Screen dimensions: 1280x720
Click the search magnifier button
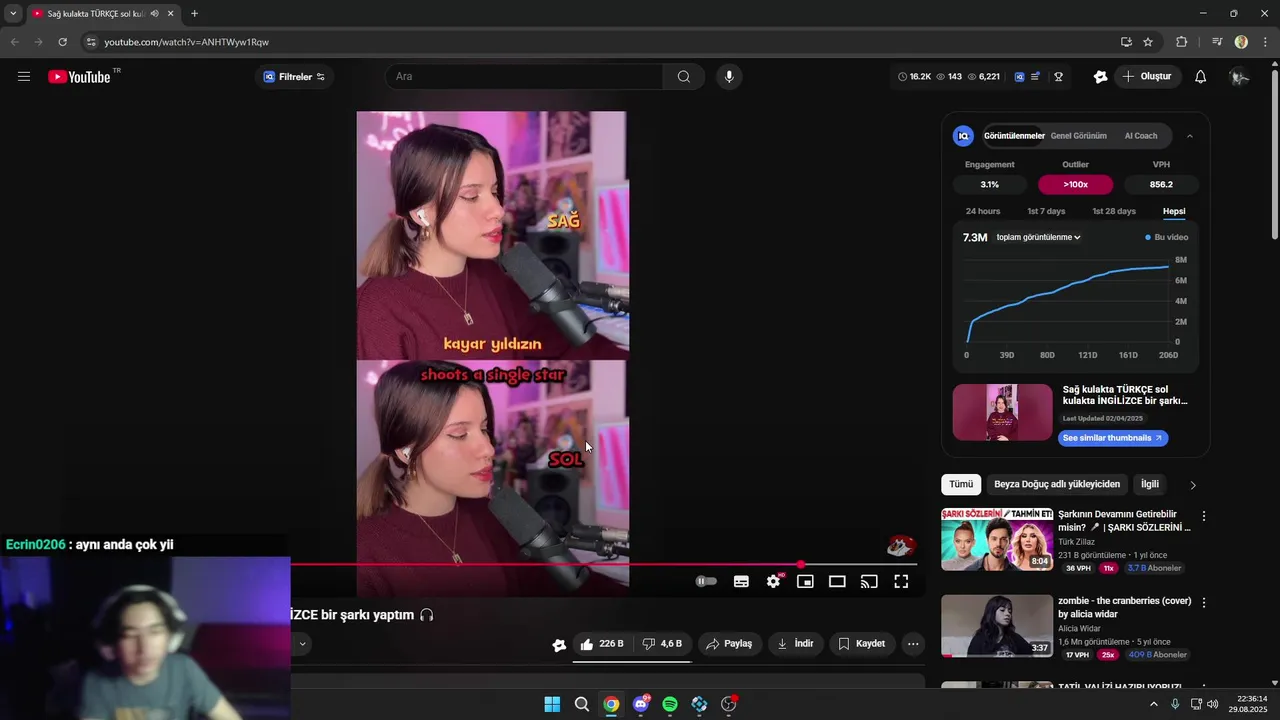684,77
